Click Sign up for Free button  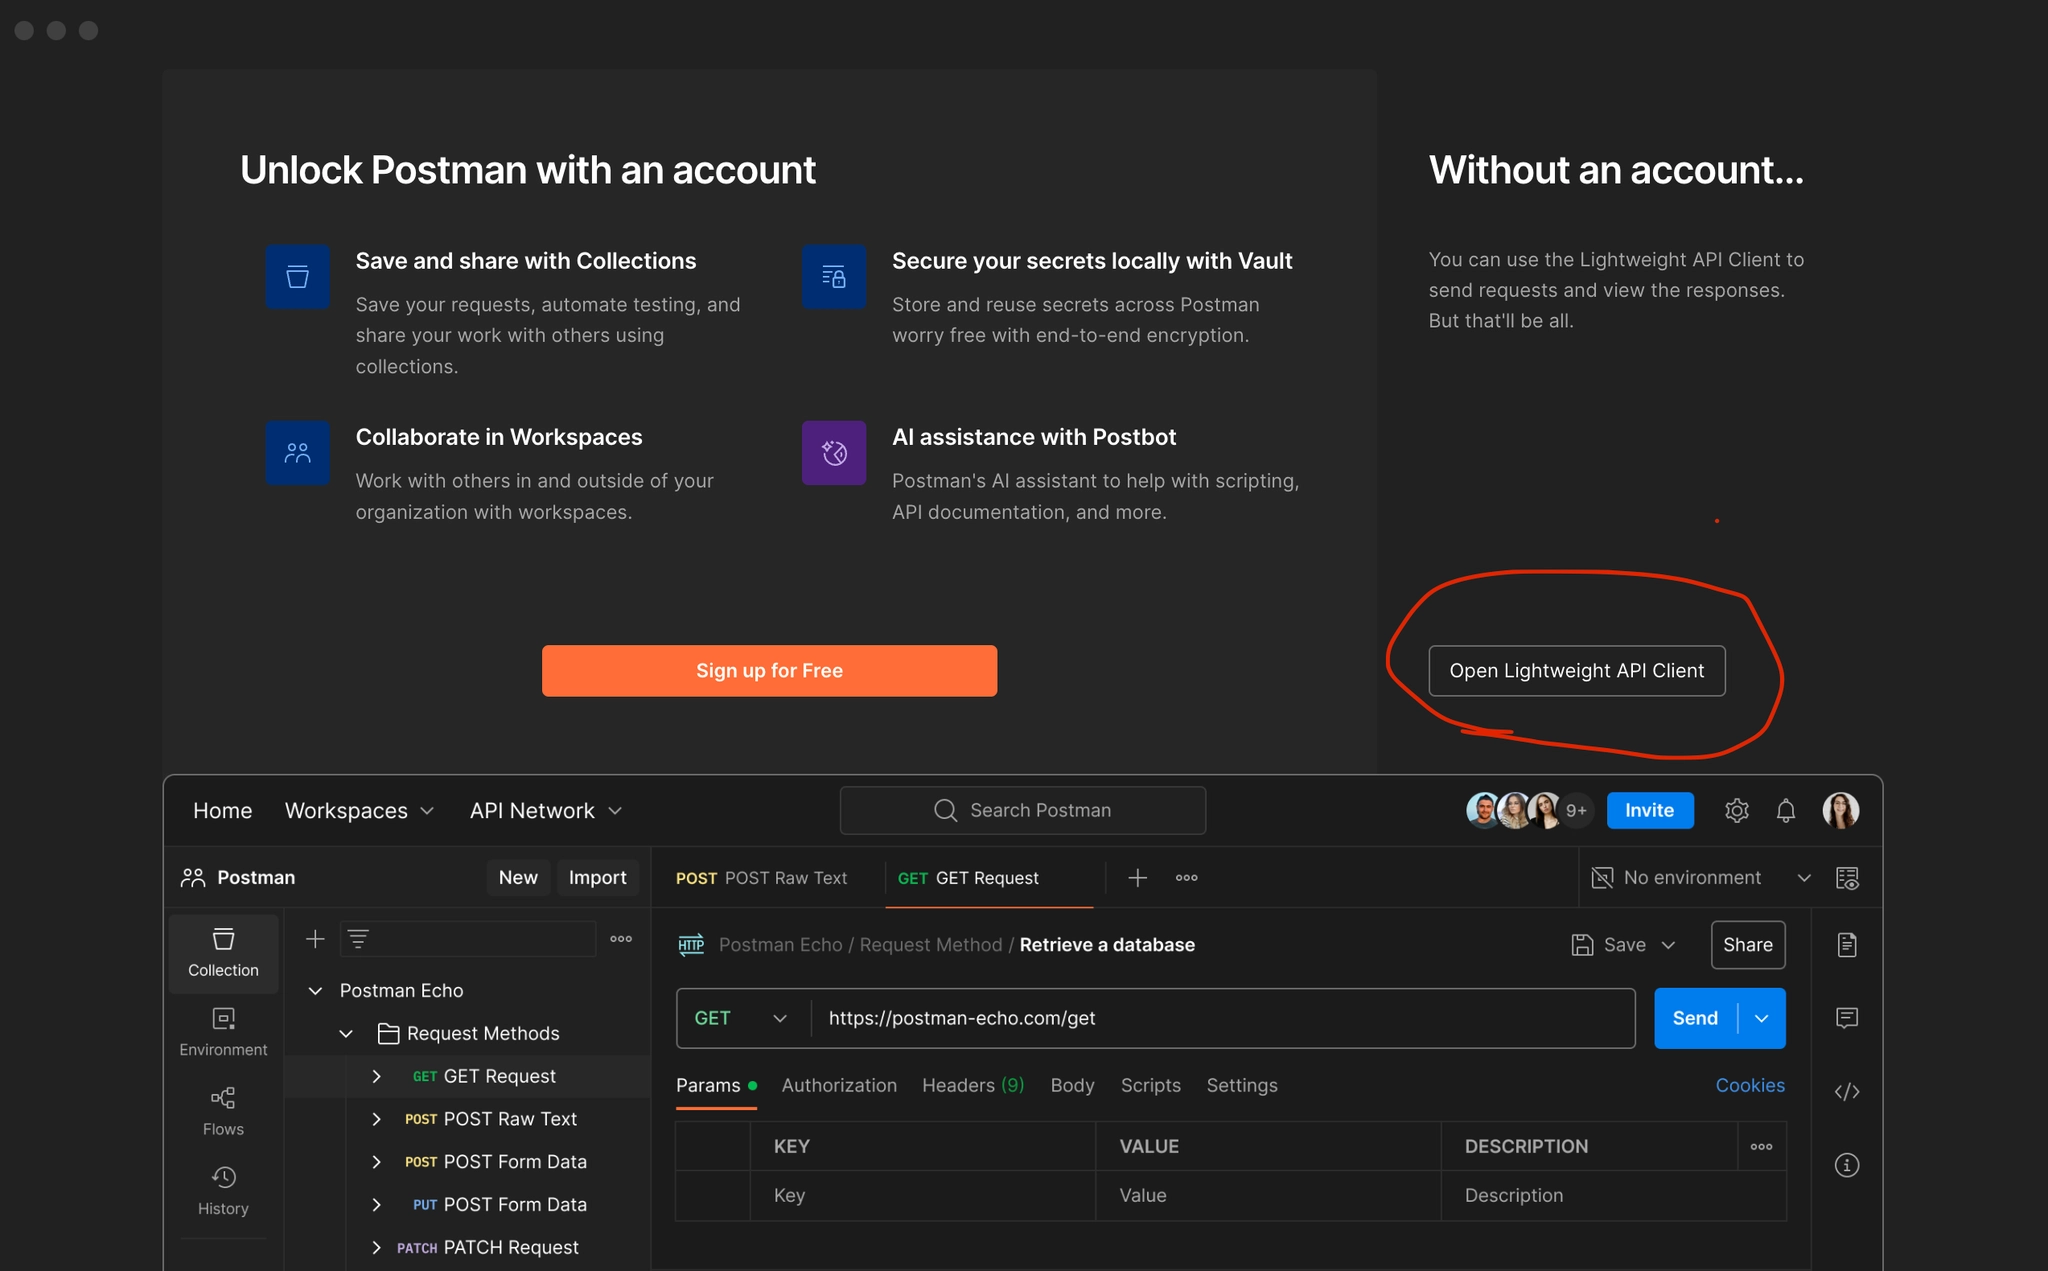point(769,670)
